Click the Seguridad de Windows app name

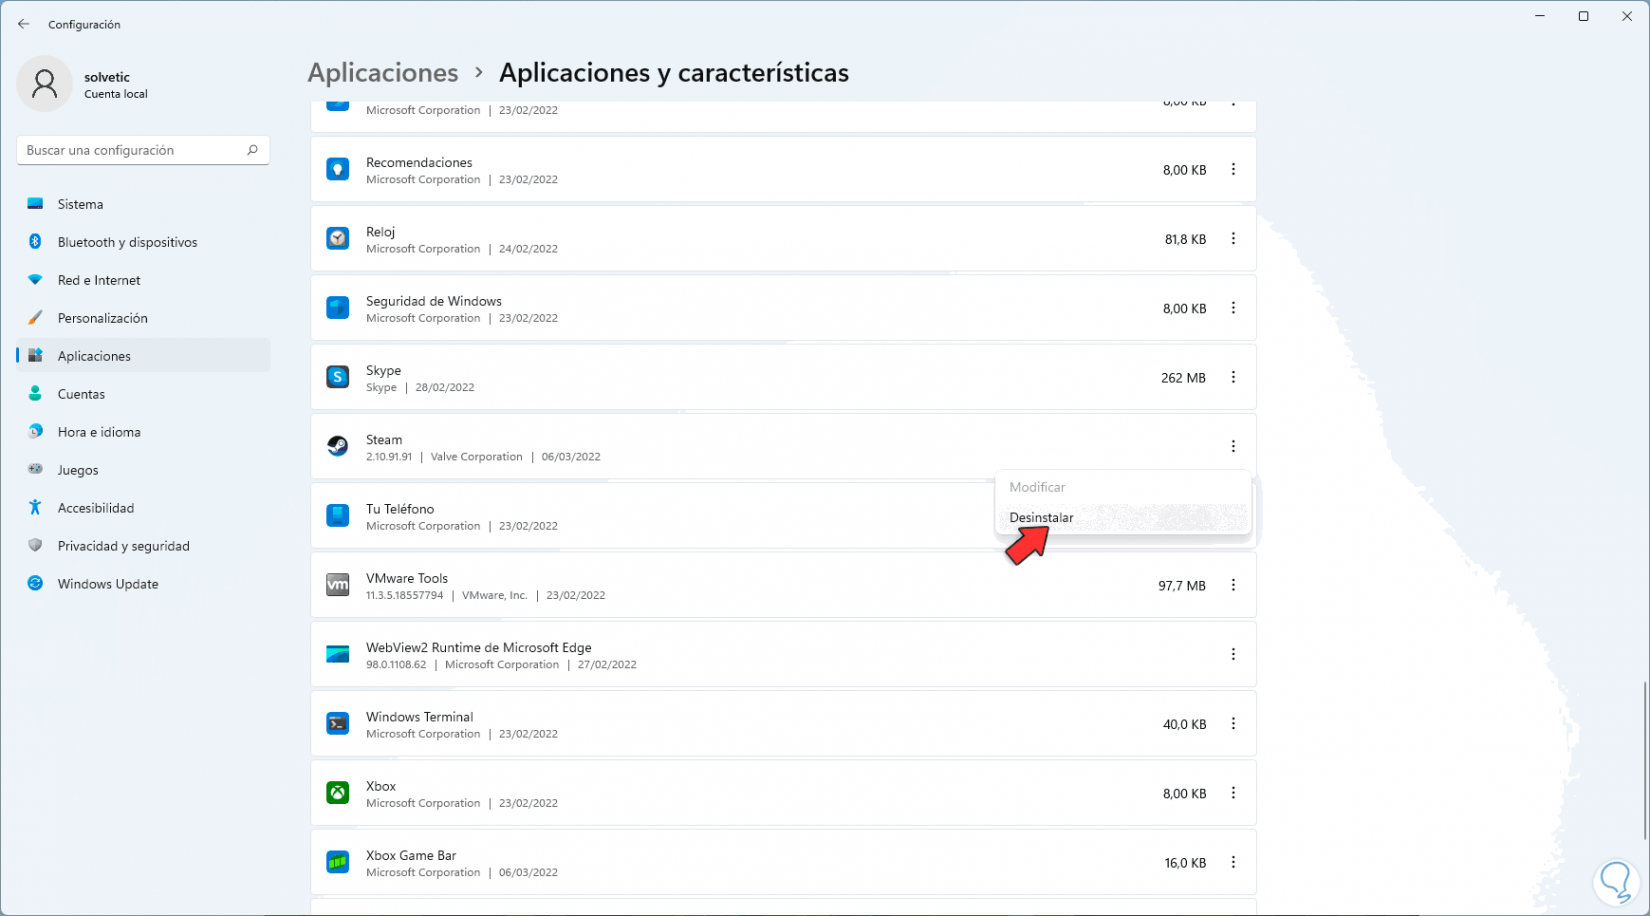[x=434, y=301]
